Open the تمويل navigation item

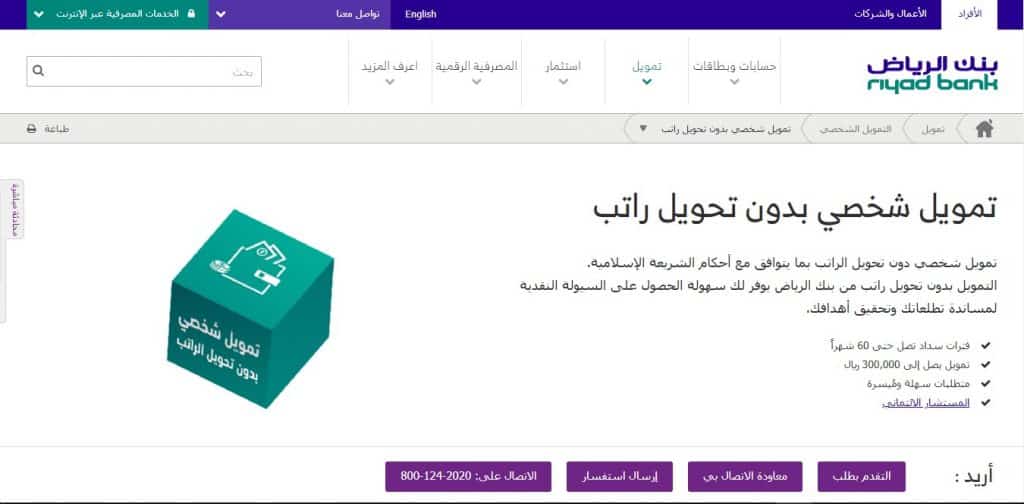(x=647, y=67)
